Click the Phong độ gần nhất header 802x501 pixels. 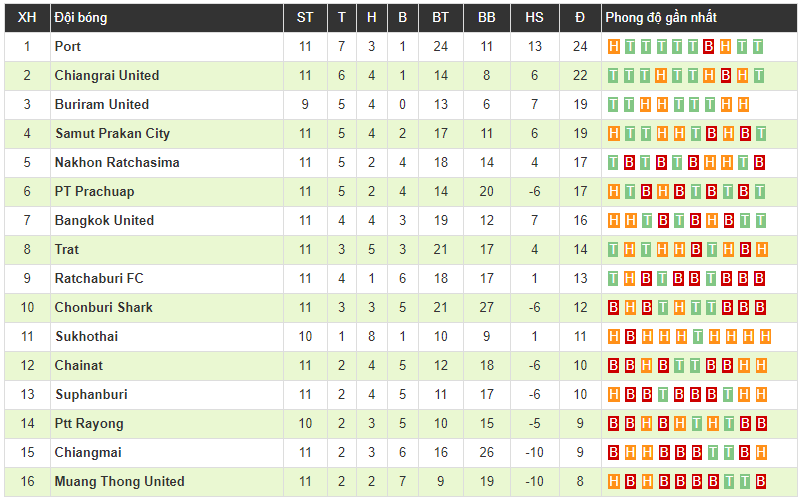(x=660, y=17)
